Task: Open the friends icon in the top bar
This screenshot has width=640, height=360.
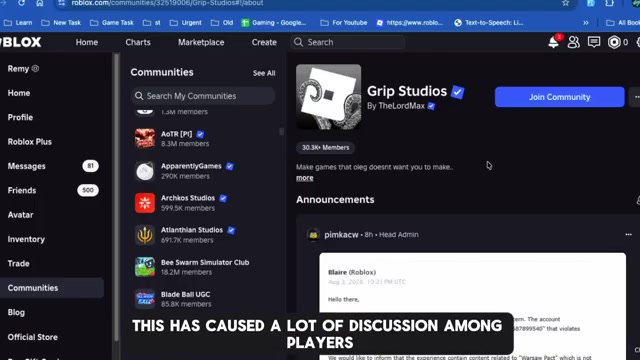Action: coord(573,42)
